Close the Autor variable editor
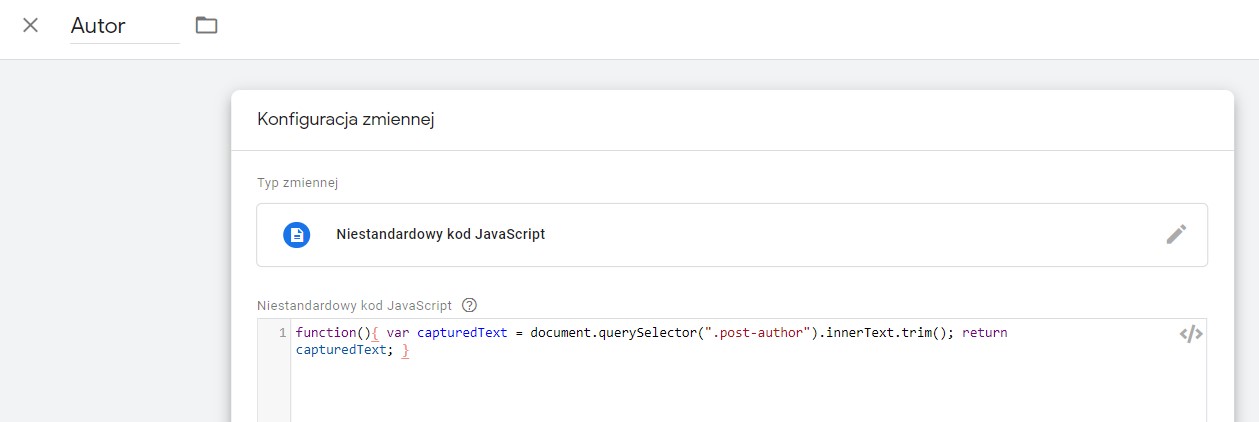1259x422 pixels. pos(31,25)
